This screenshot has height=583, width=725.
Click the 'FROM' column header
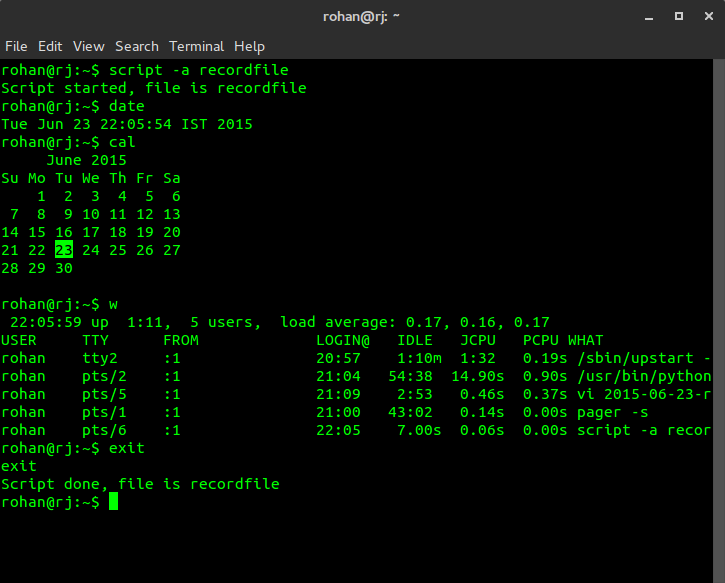tap(181, 340)
